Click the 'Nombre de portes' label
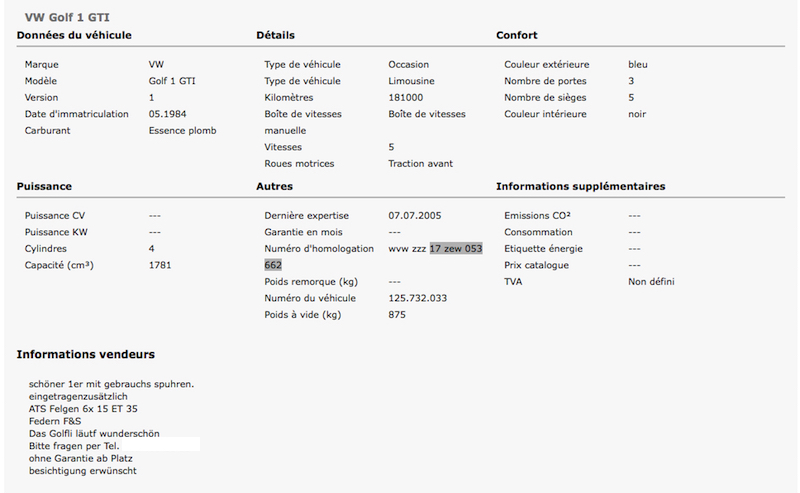 click(545, 81)
